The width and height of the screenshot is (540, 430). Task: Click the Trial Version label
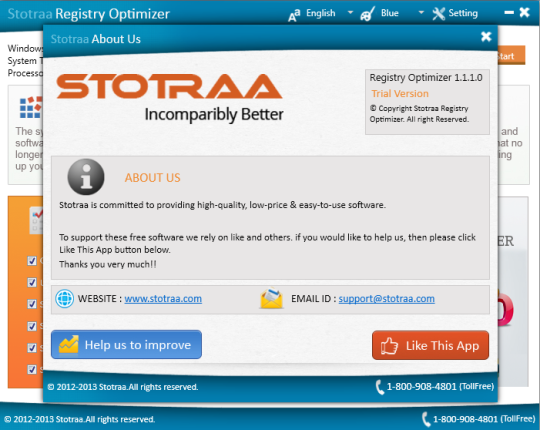[x=400, y=93]
